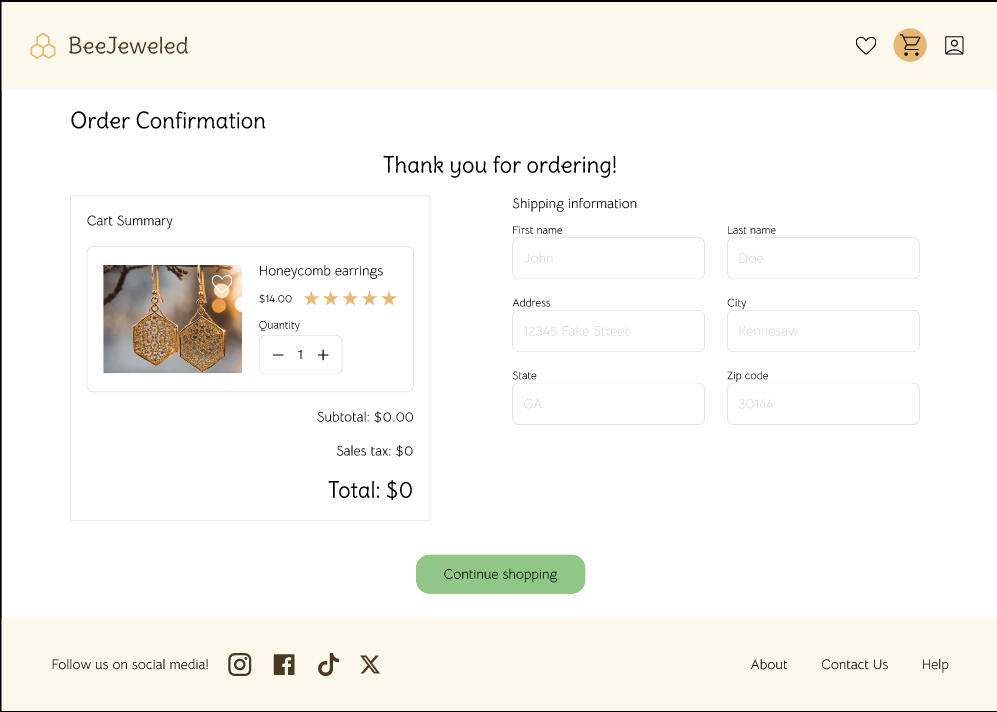Viewport: 997px width, 712px height.
Task: Open the wishlist heart icon in header
Action: [x=865, y=45]
